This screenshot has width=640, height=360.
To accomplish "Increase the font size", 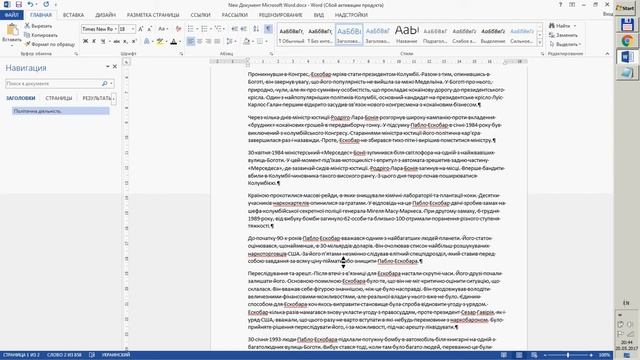I will 141,29.
